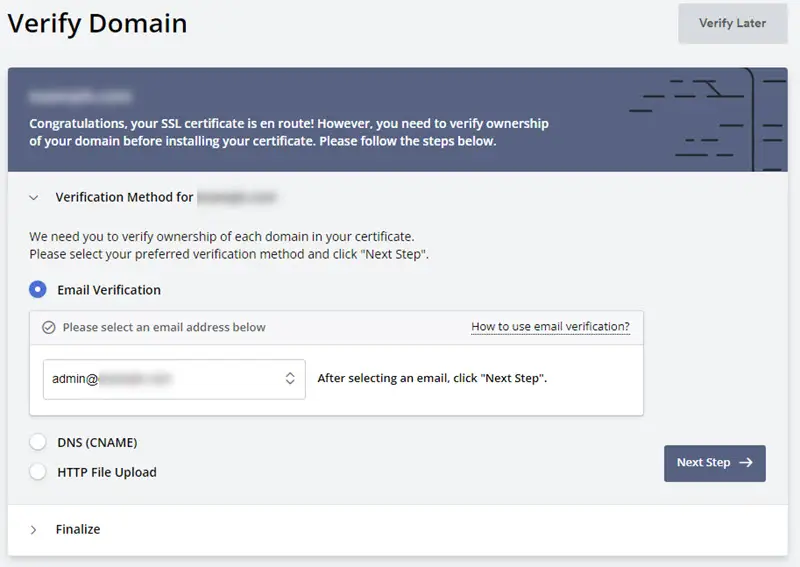
Task: Choose the DNS (CNAME) verification method
Action: click(x=38, y=442)
